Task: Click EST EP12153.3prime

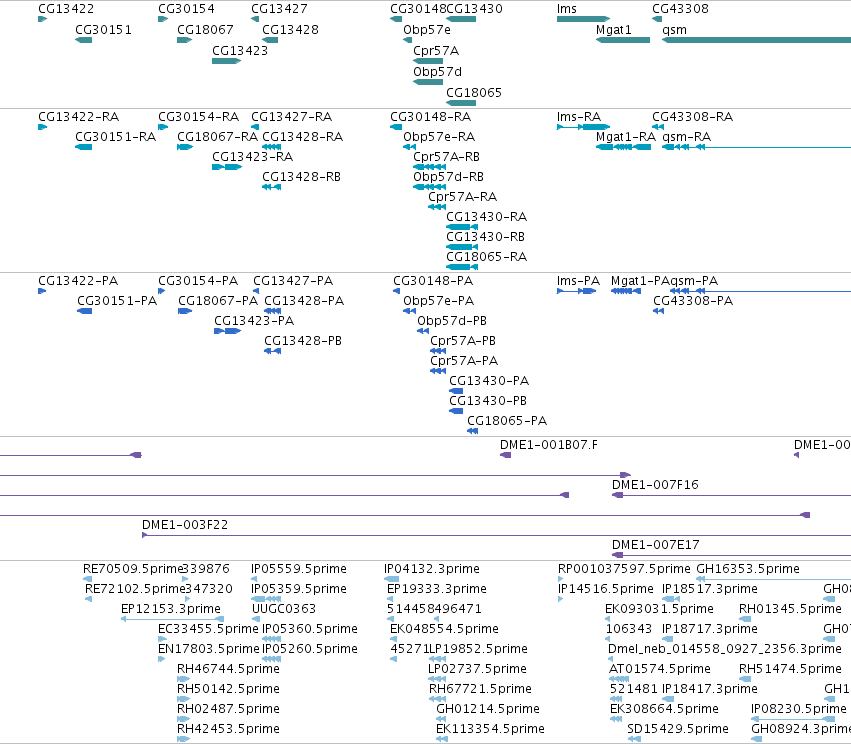Action: [172, 619]
